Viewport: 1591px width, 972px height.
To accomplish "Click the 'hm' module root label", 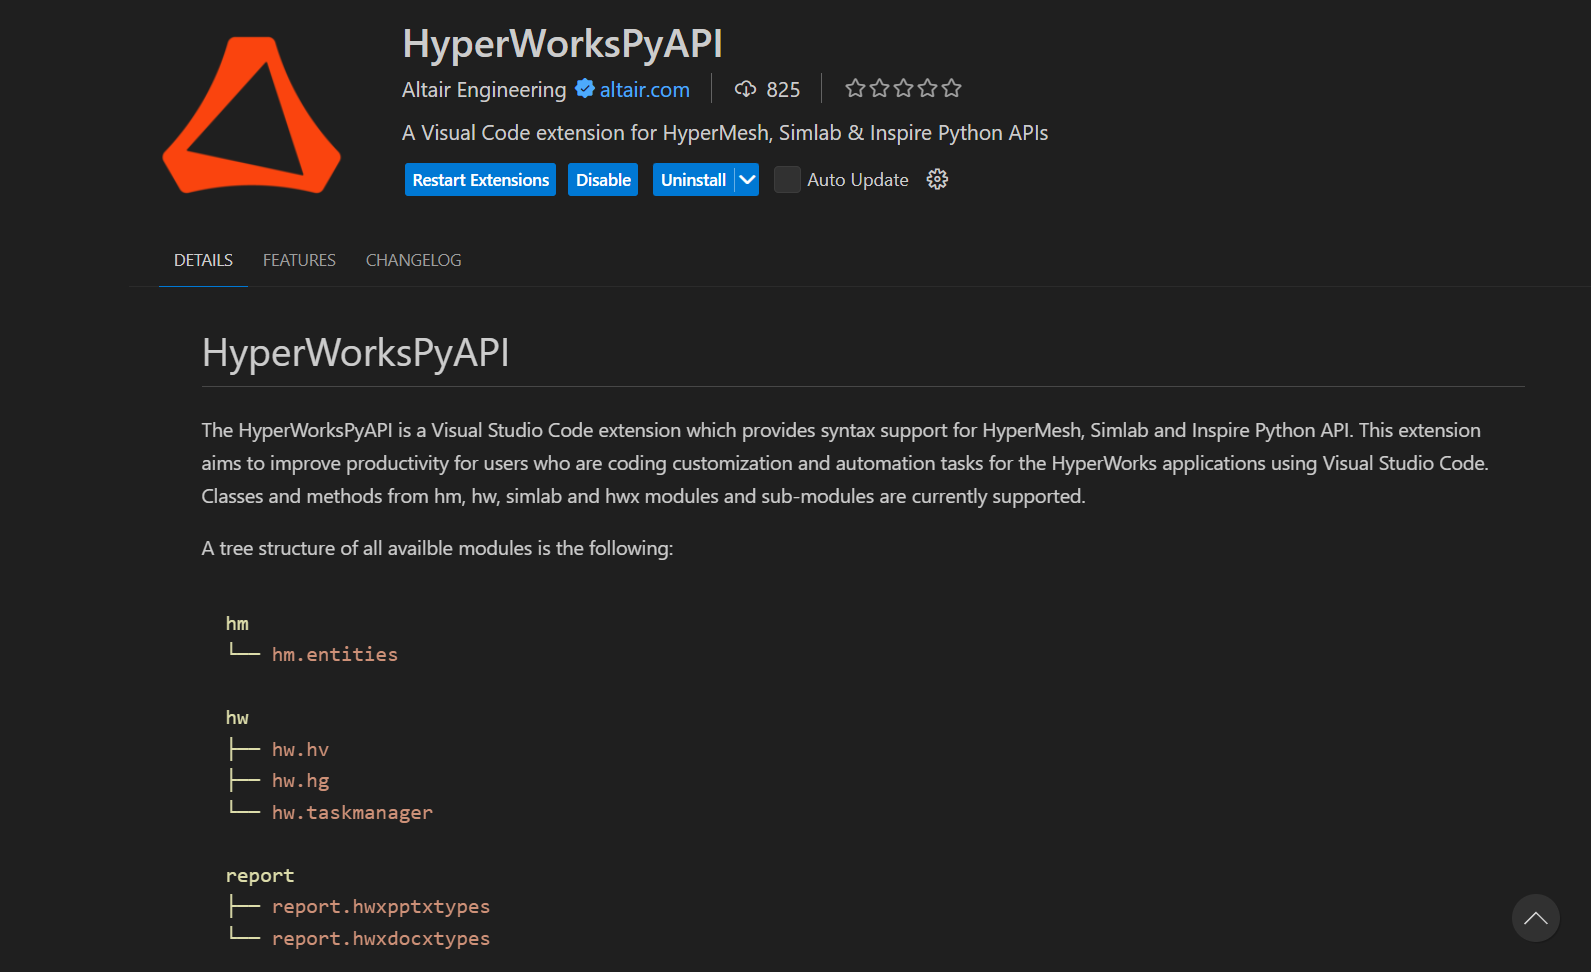I will [x=237, y=624].
